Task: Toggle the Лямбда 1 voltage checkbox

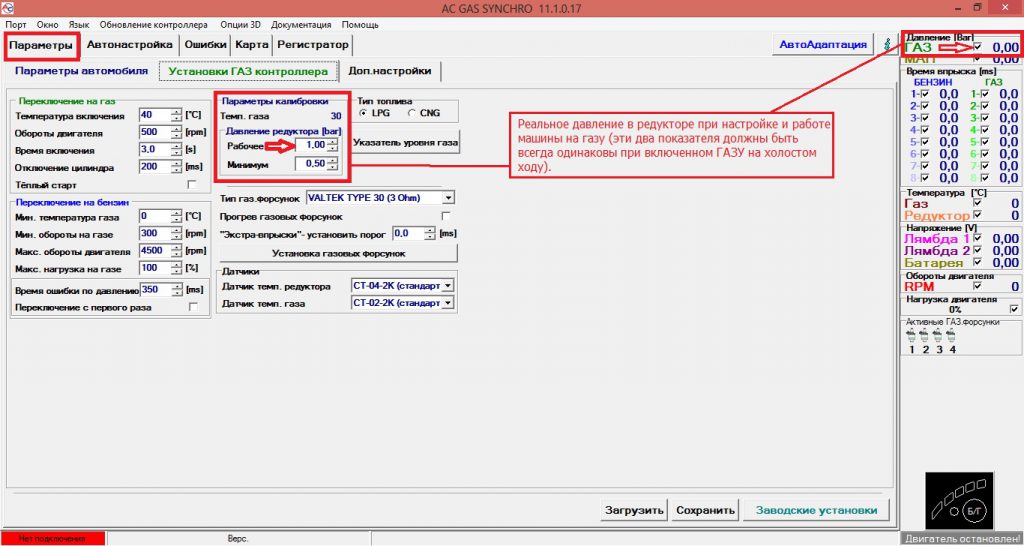Action: (x=978, y=238)
